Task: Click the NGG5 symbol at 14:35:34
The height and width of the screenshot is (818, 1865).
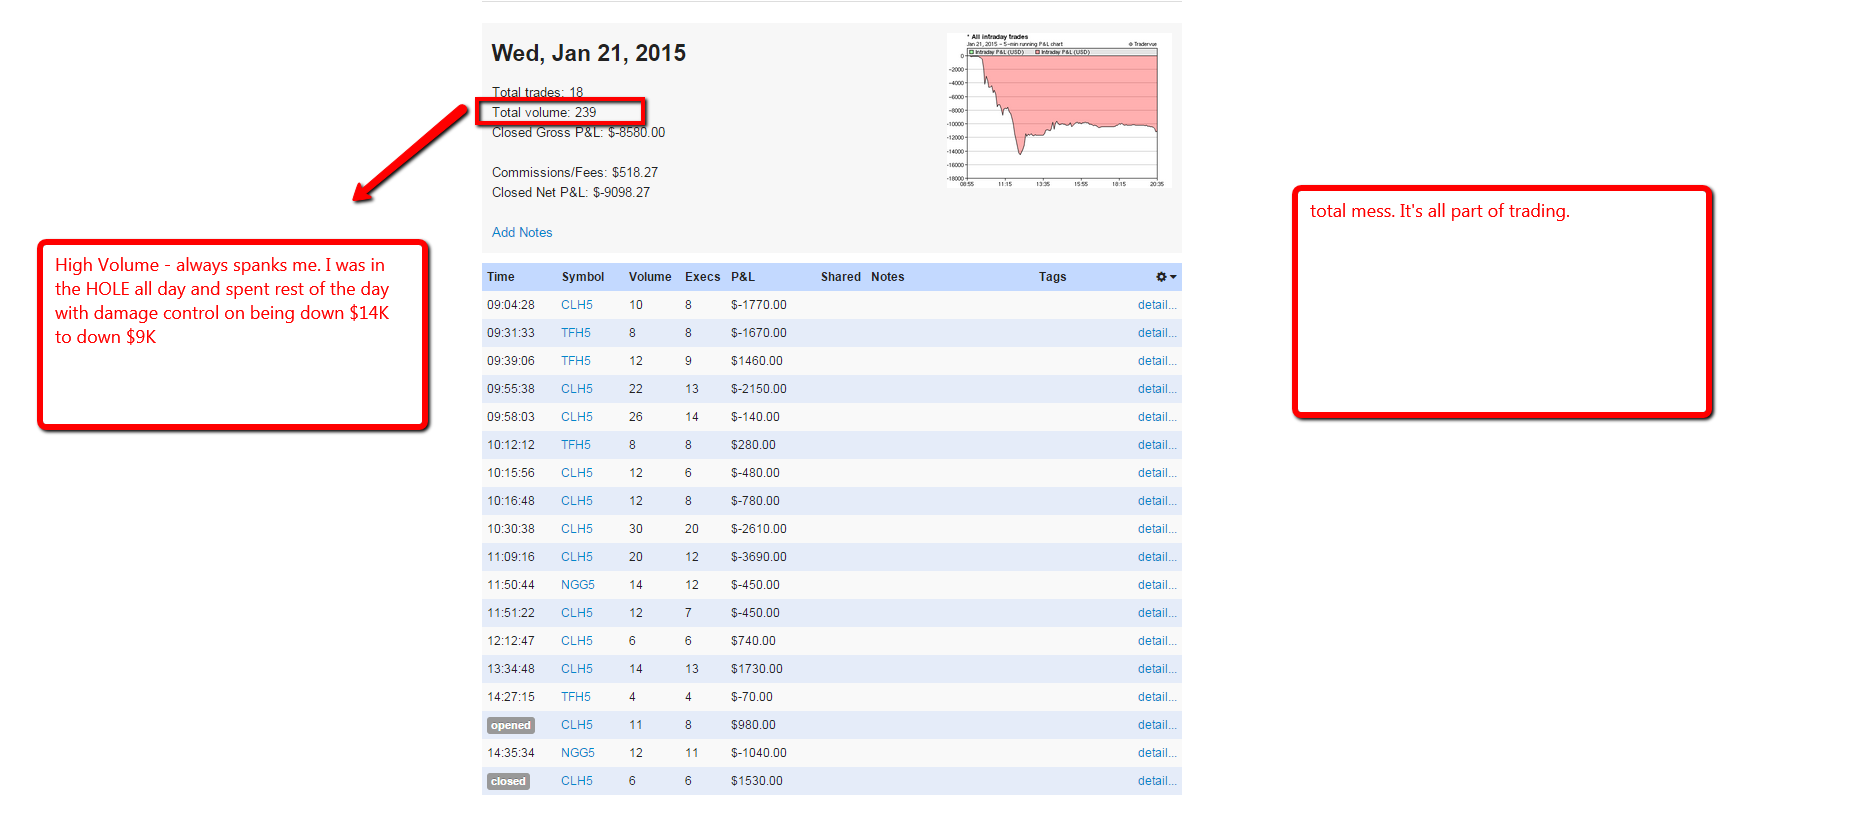Action: (578, 753)
